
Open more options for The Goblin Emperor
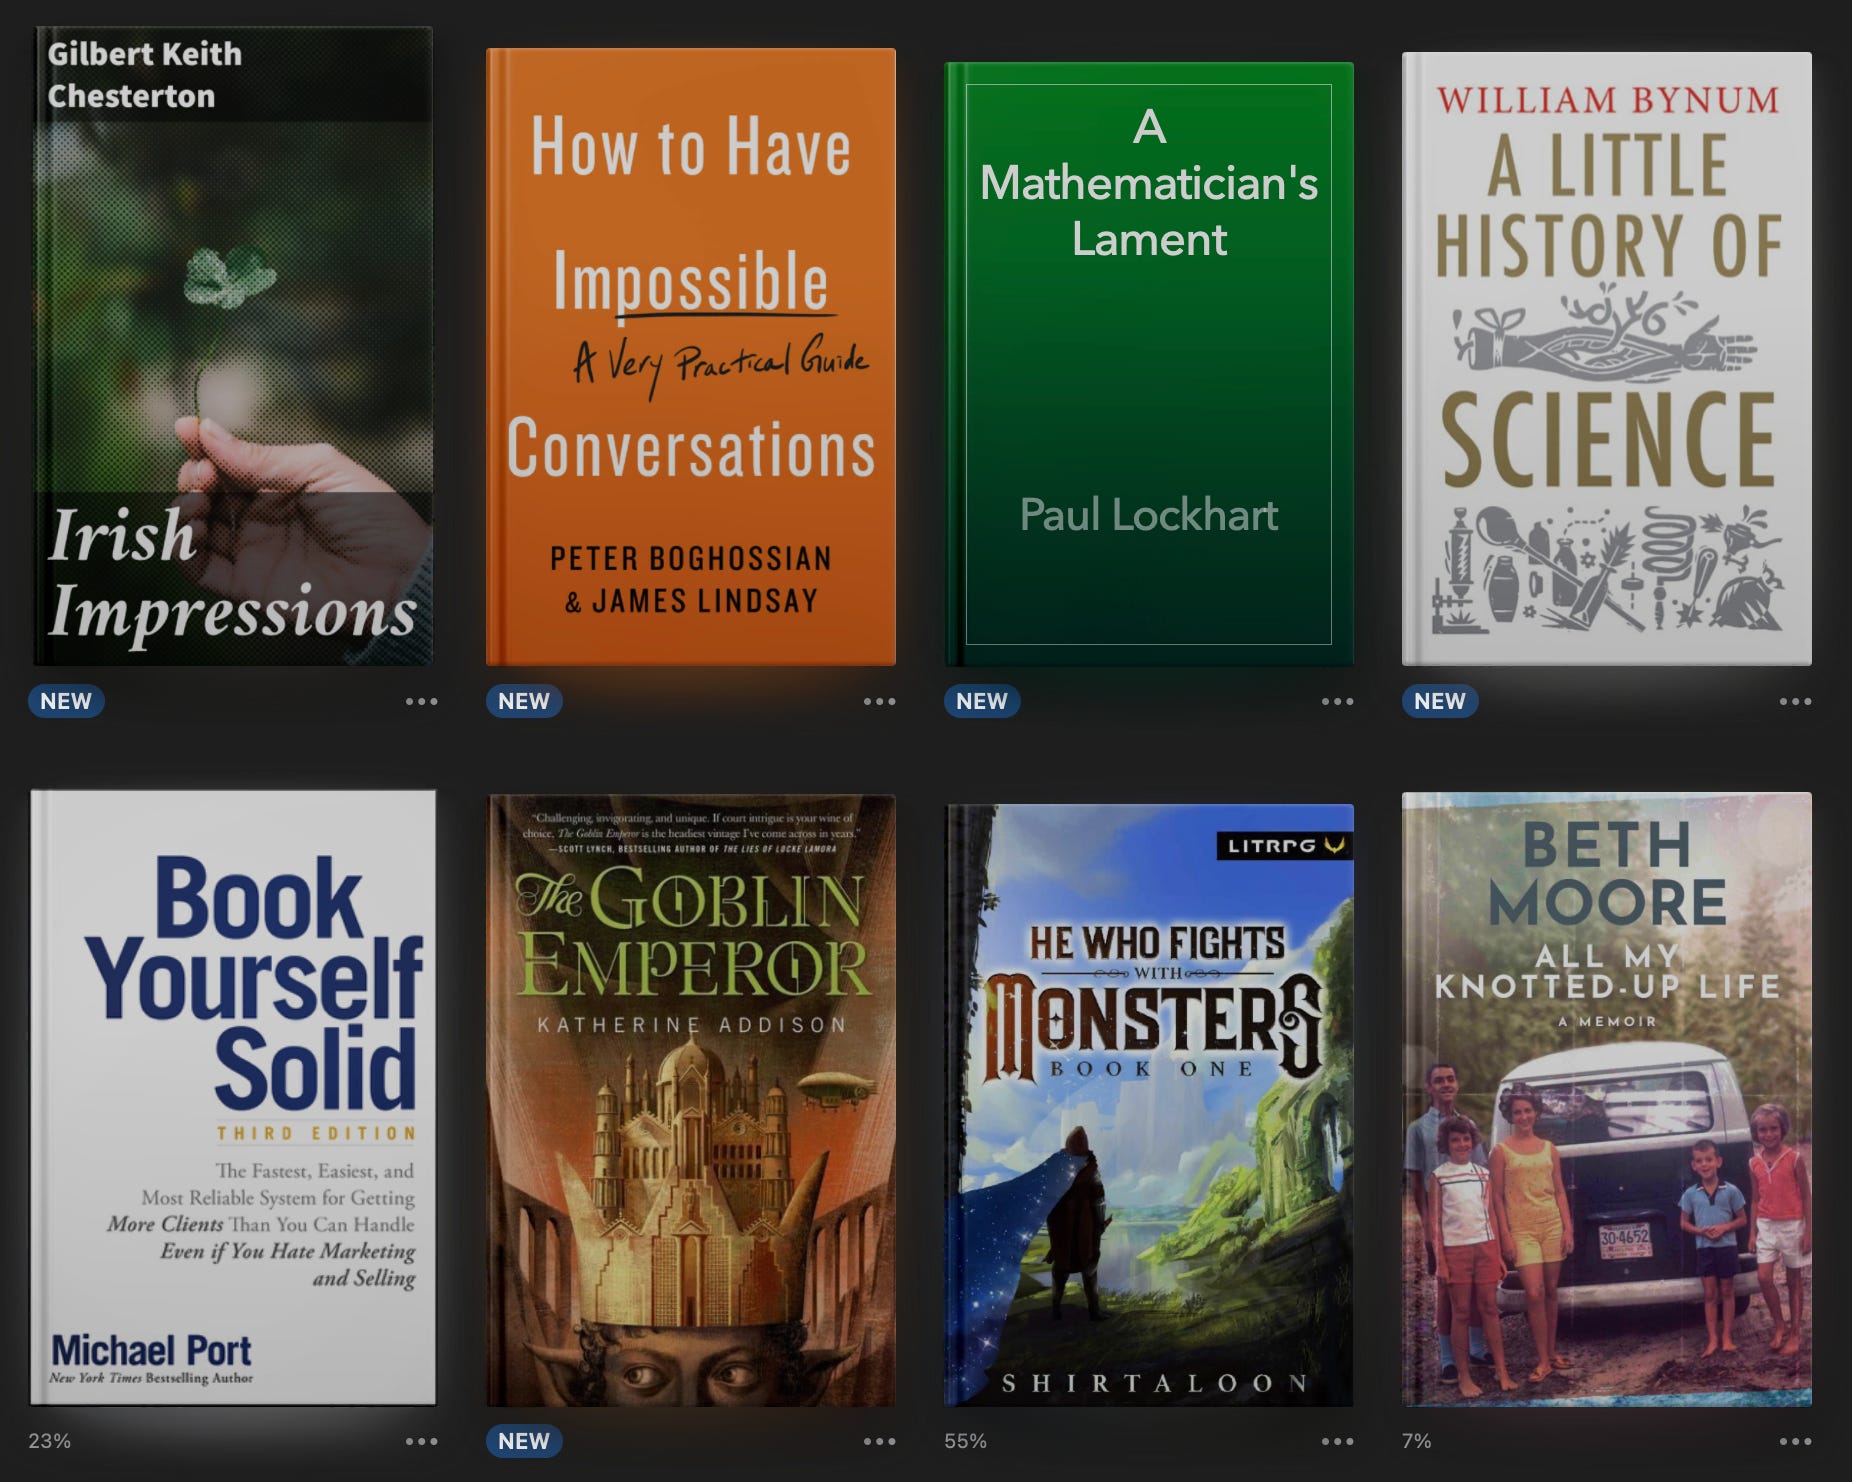point(880,1441)
